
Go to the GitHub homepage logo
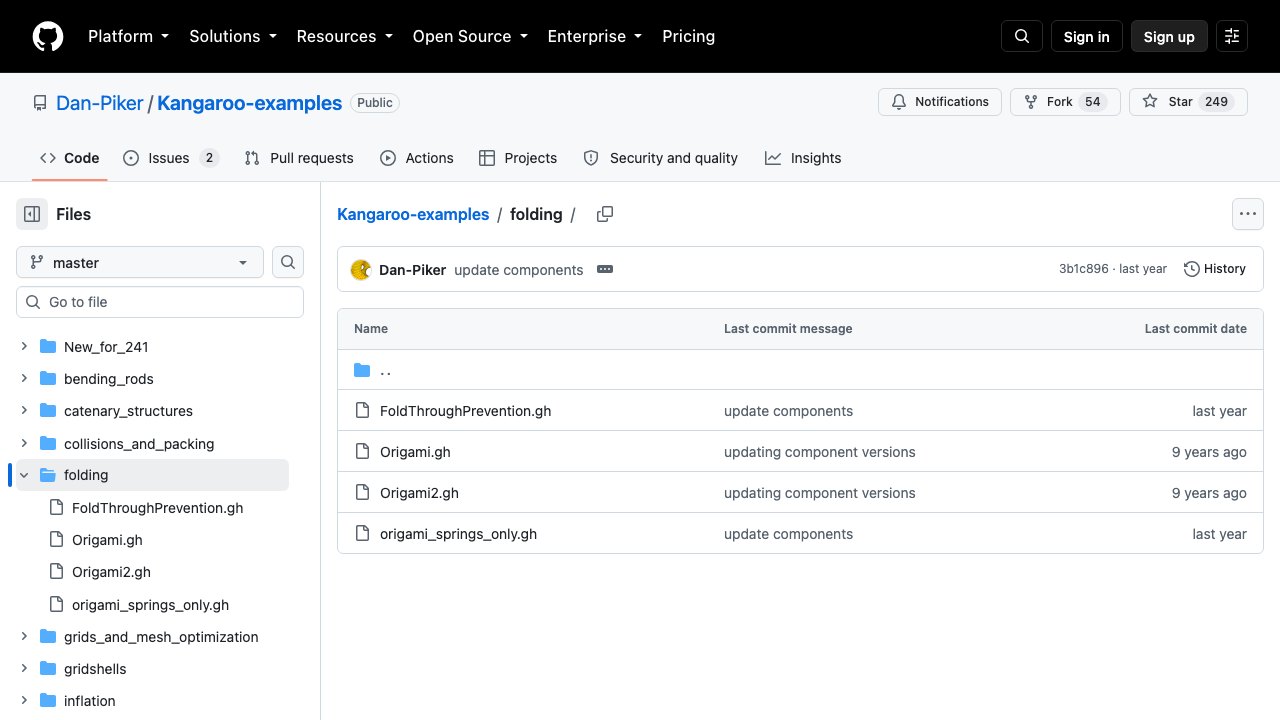(x=48, y=36)
